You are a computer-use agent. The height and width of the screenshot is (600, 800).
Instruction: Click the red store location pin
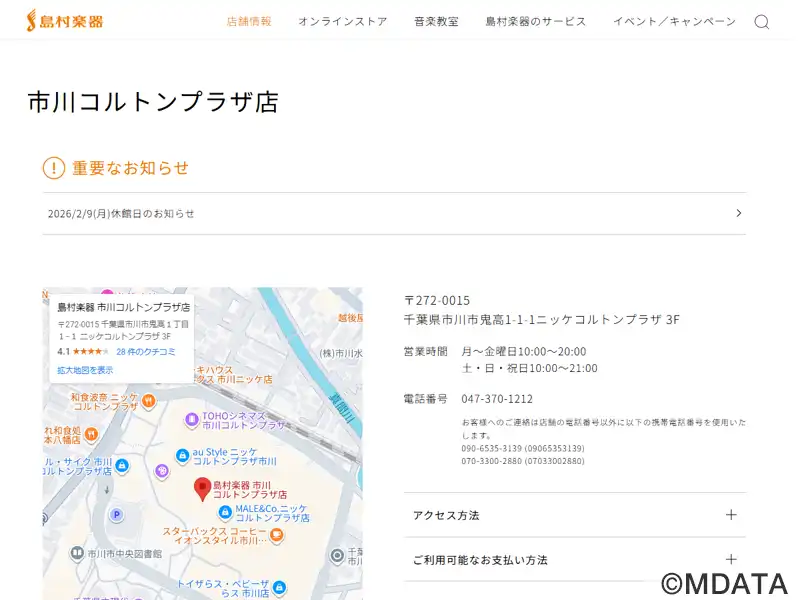coord(203,489)
